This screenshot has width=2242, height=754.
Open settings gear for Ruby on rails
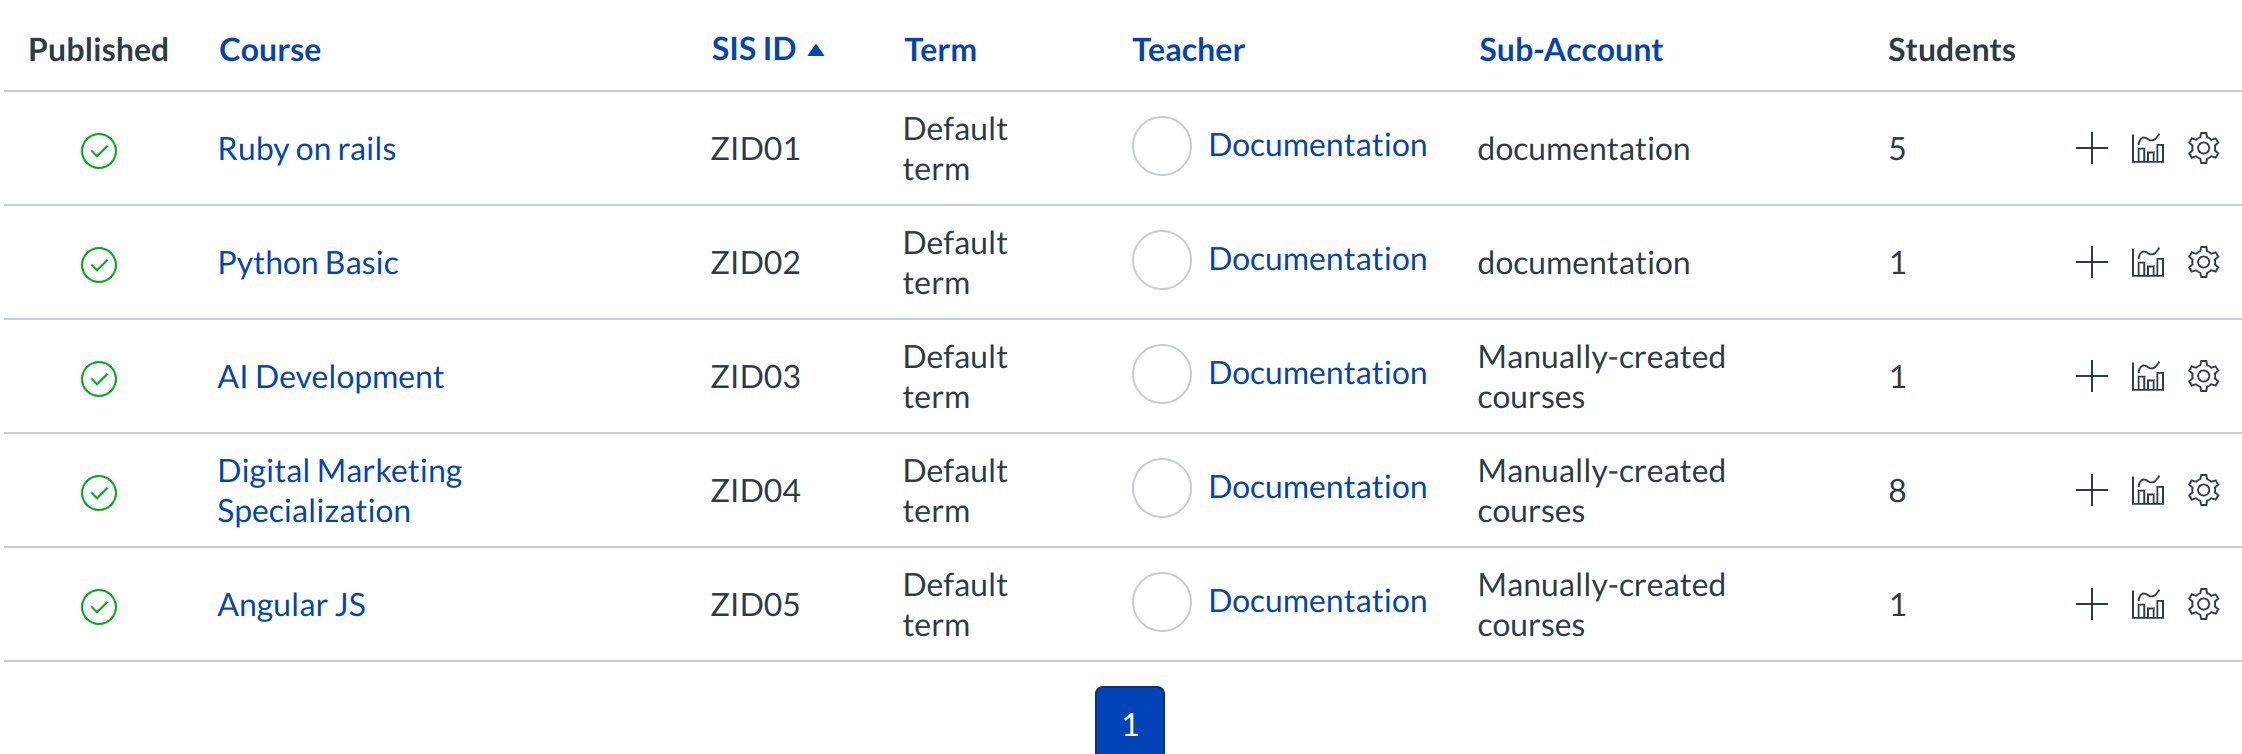(x=2203, y=149)
